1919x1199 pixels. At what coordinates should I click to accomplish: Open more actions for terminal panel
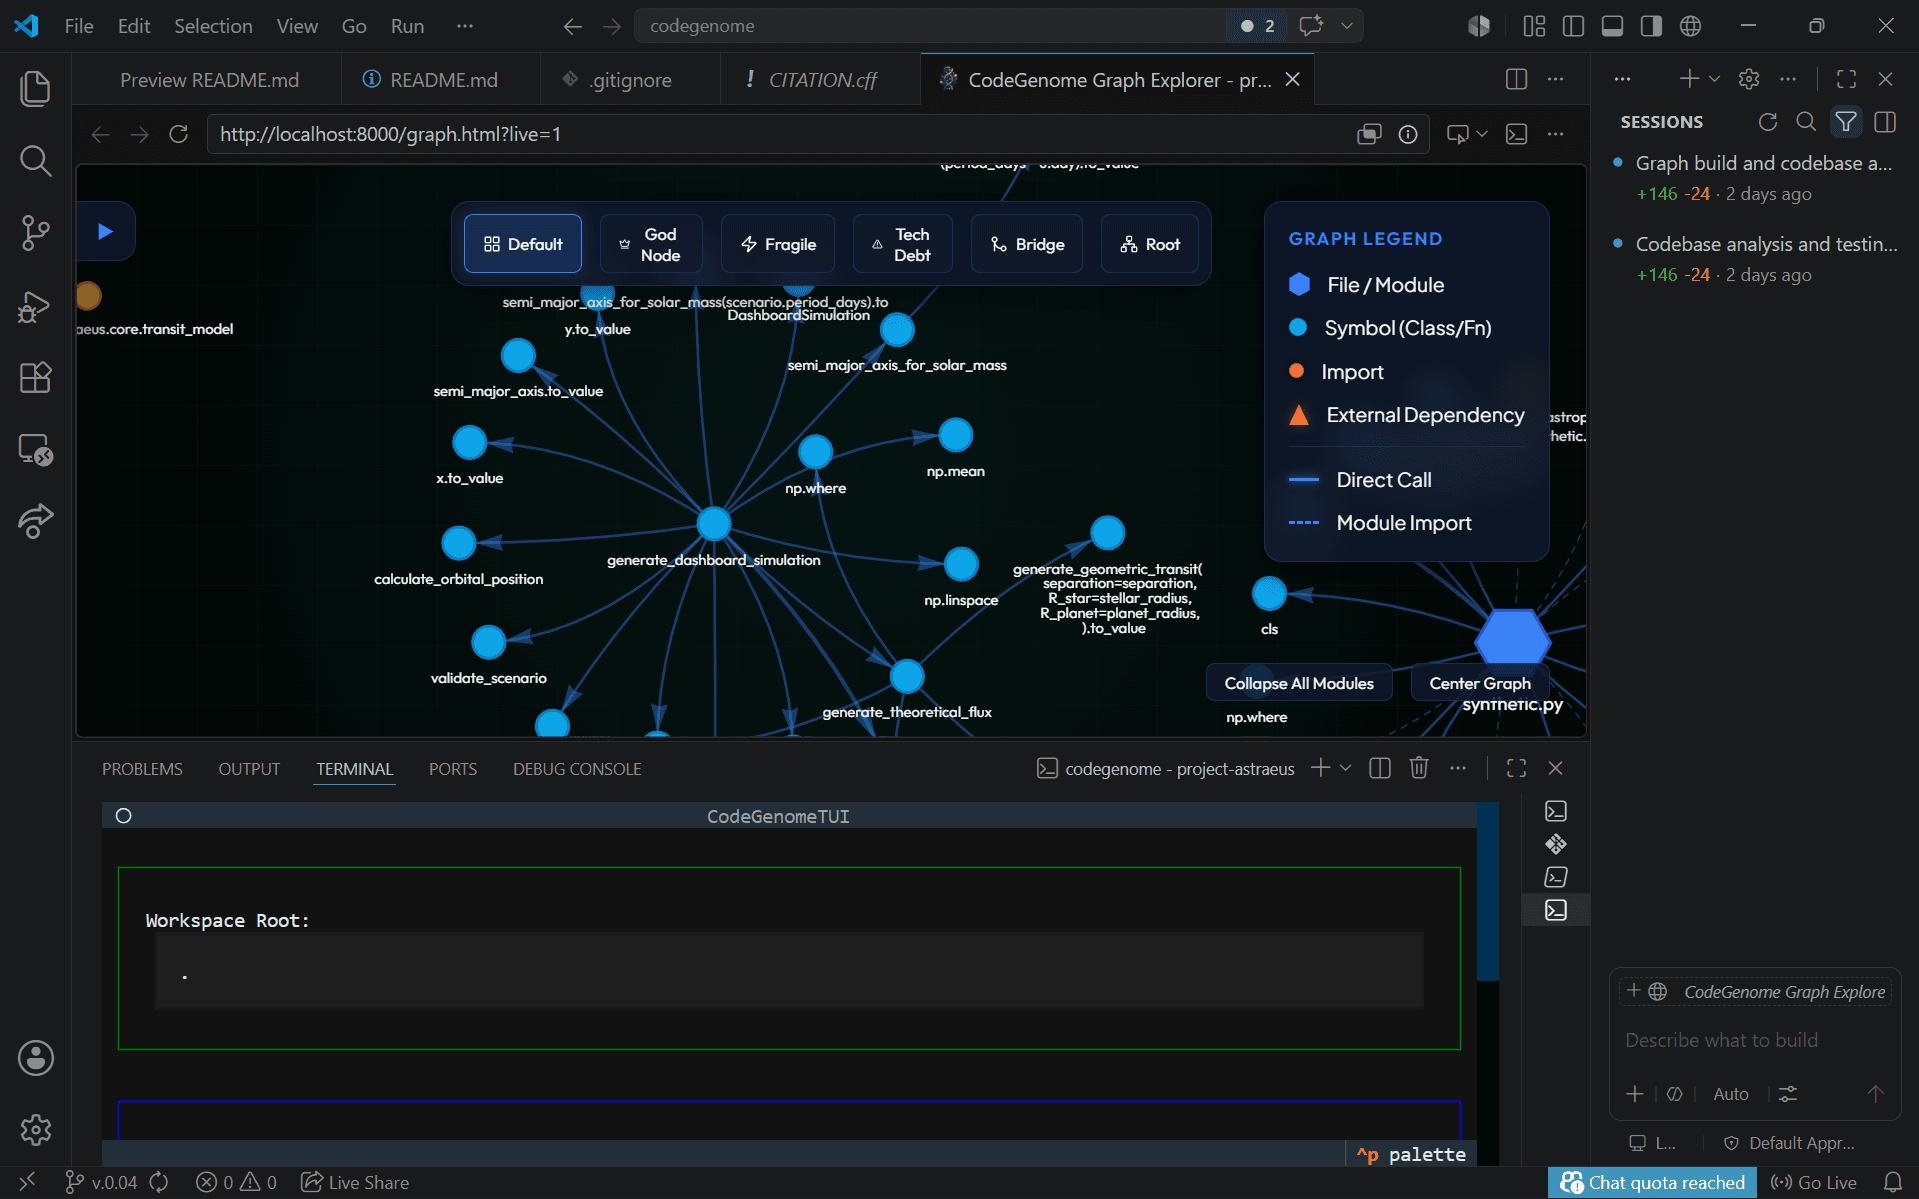pos(1458,768)
